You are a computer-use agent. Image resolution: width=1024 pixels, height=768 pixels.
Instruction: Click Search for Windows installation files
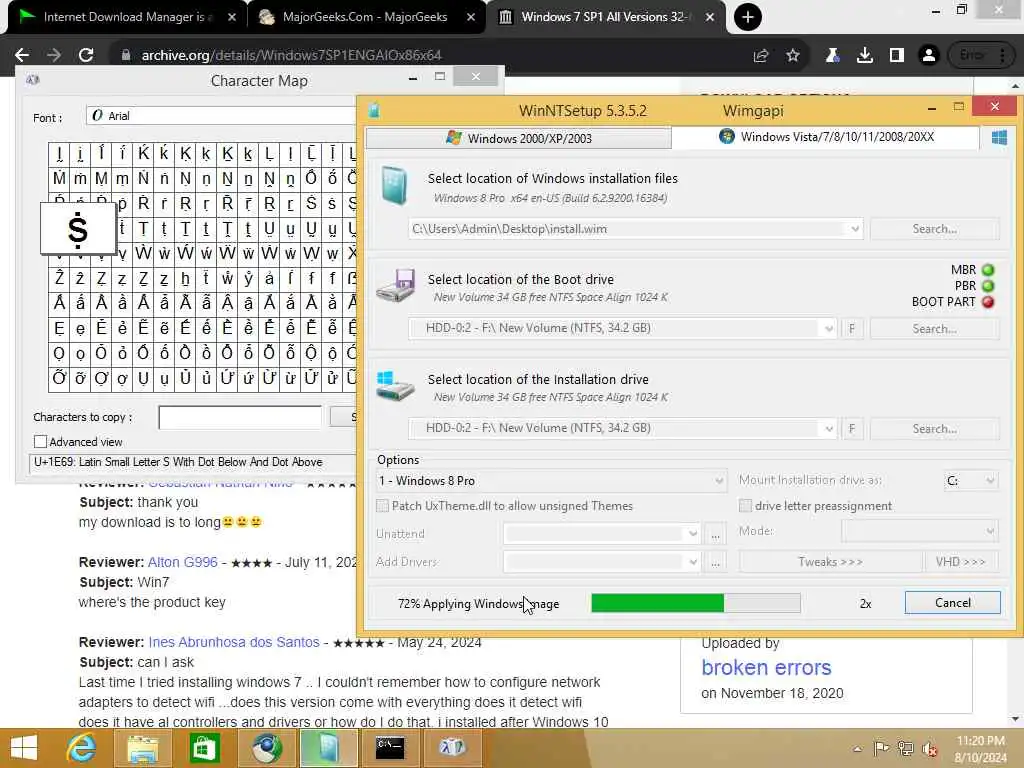[x=935, y=229]
